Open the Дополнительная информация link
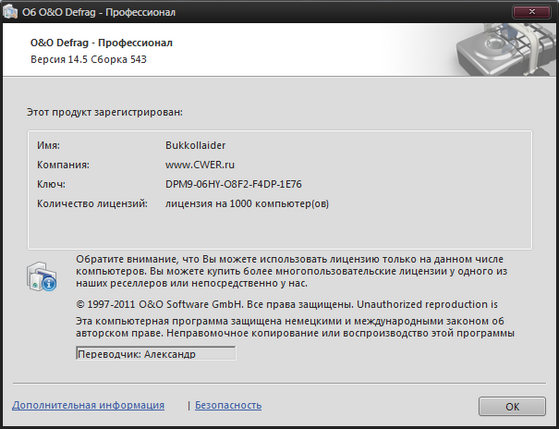 tap(88, 405)
